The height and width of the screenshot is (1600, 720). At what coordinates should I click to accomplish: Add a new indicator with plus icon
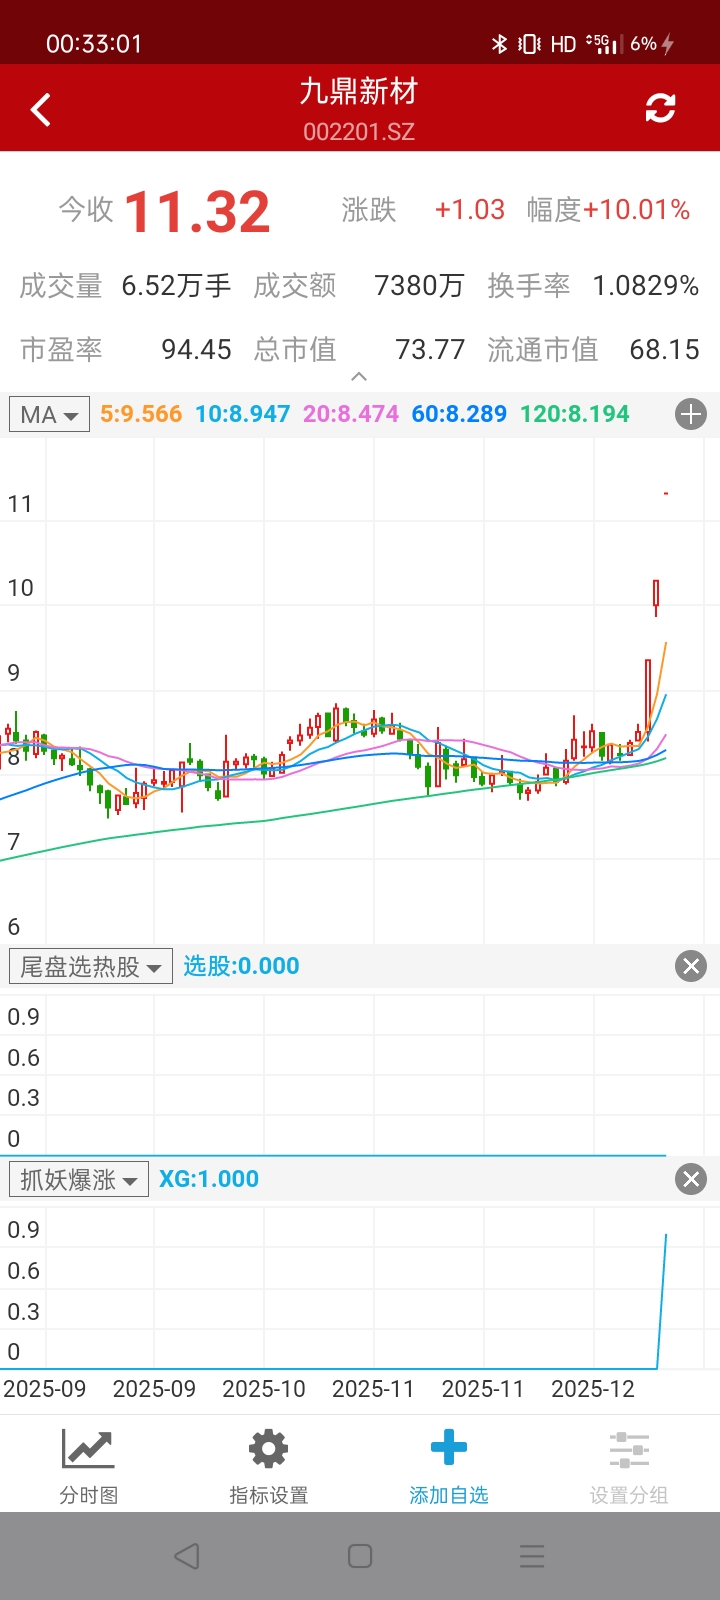691,414
